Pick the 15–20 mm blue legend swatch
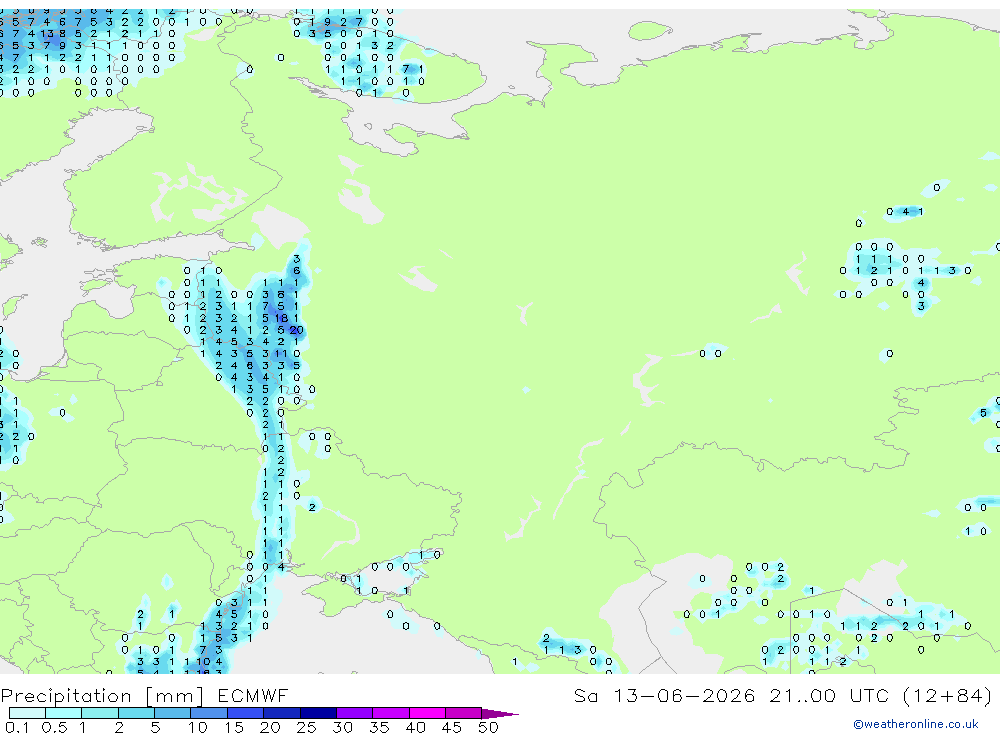The height and width of the screenshot is (733, 1000). click(x=245, y=713)
